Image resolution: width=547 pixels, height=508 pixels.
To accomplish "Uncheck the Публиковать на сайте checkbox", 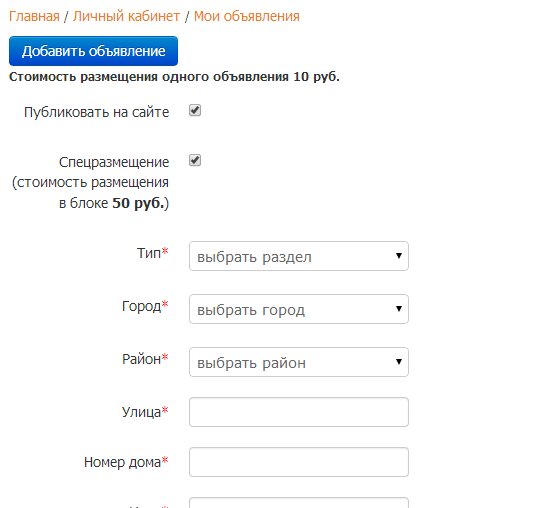I will point(195,111).
